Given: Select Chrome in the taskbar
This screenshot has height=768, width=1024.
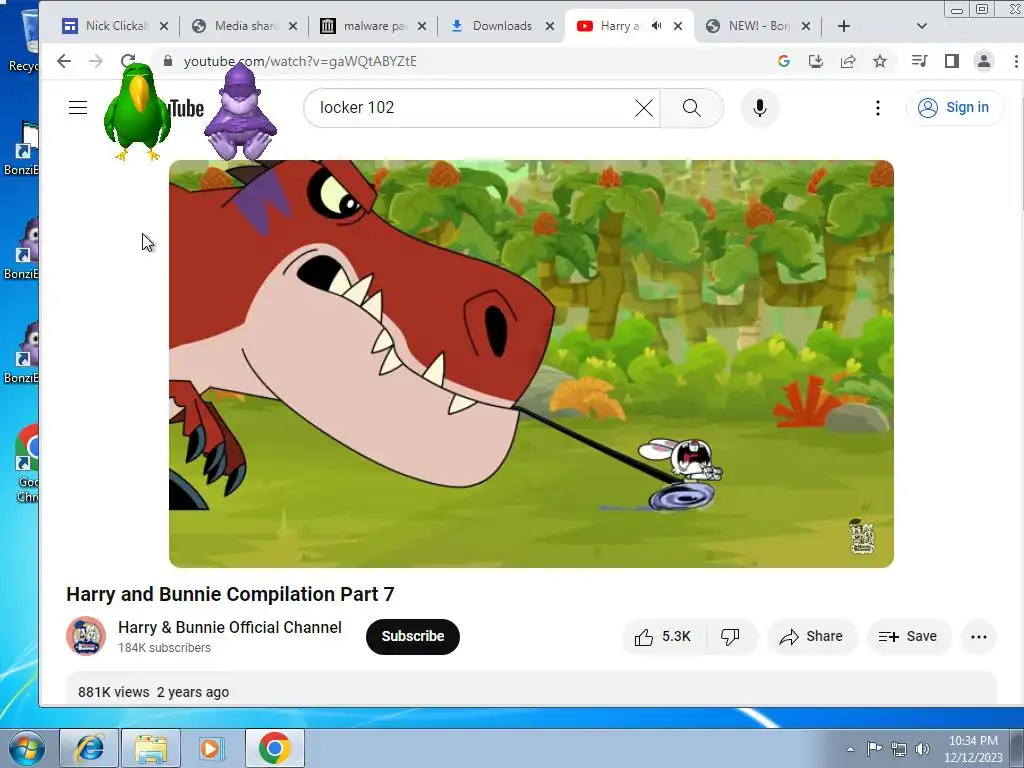Looking at the screenshot, I should tap(274, 748).
